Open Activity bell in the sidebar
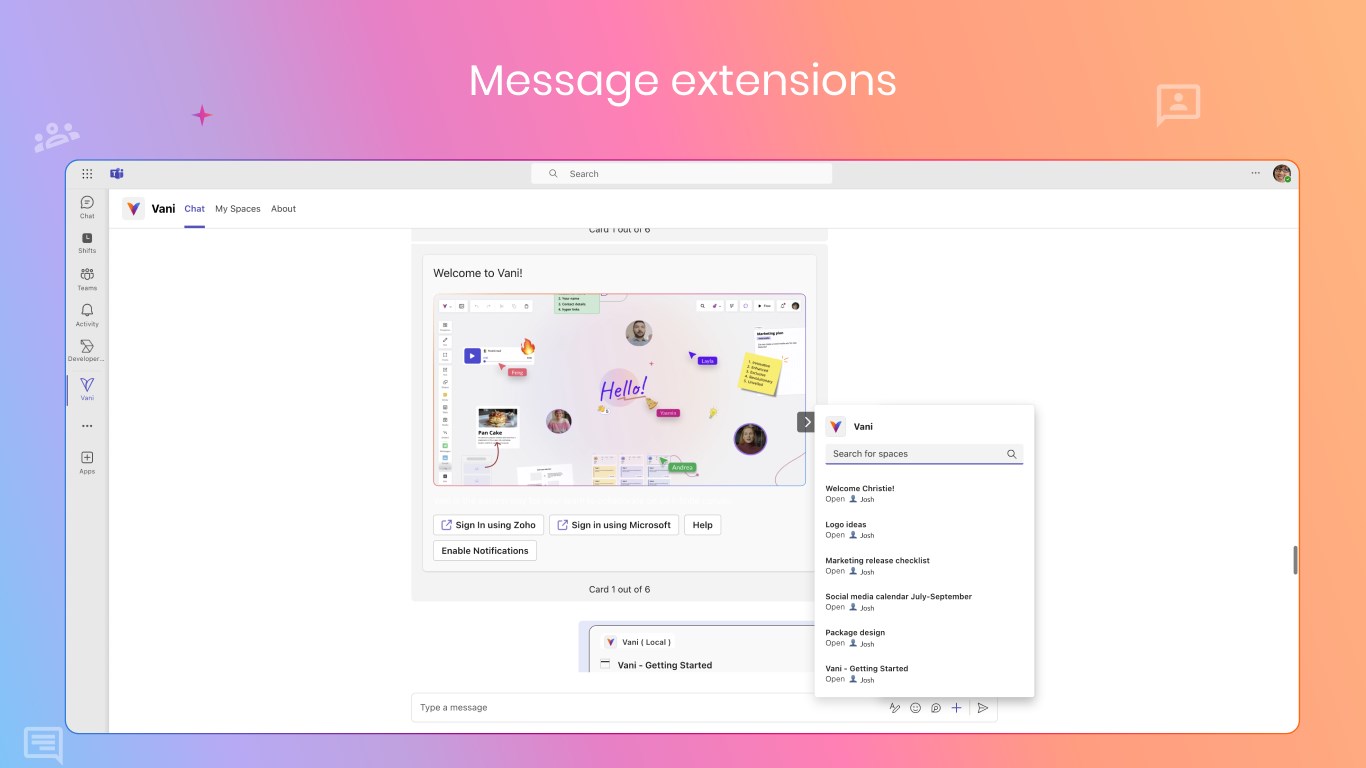 87,316
